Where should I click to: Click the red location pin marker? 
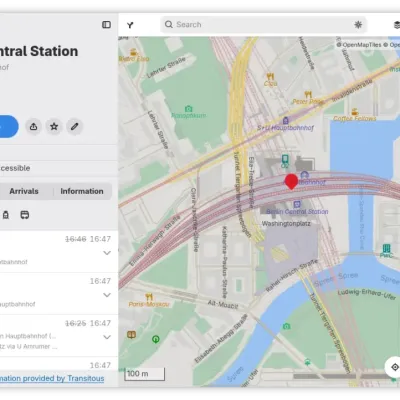[291, 181]
